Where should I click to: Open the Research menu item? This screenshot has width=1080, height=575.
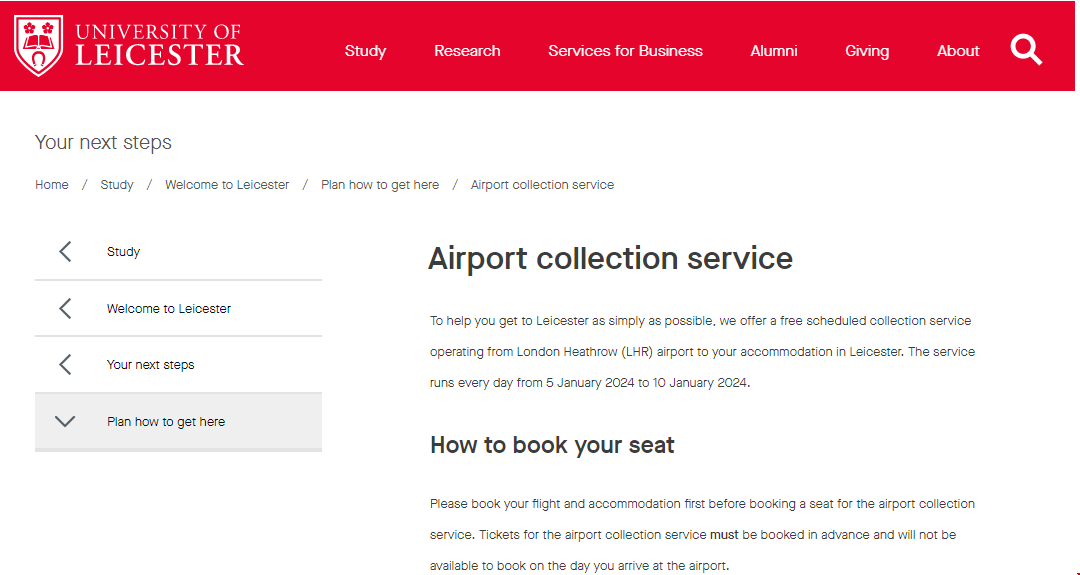click(x=467, y=51)
